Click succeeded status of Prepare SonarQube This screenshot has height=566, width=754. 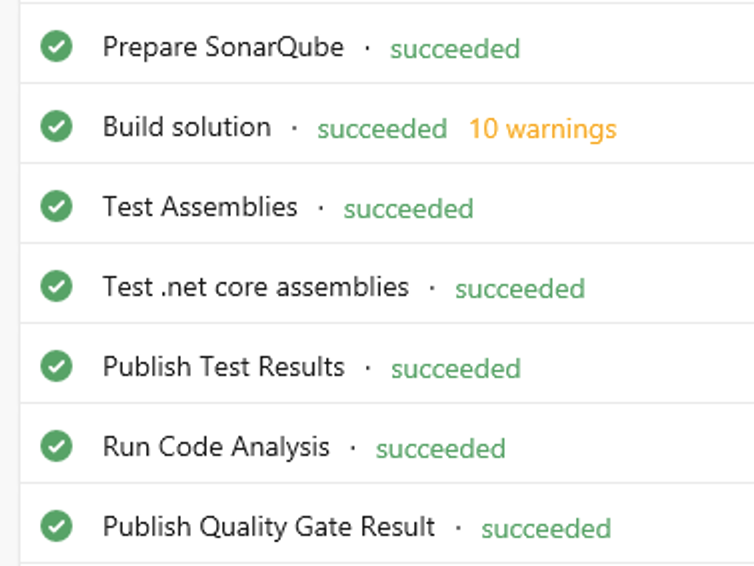455,49
